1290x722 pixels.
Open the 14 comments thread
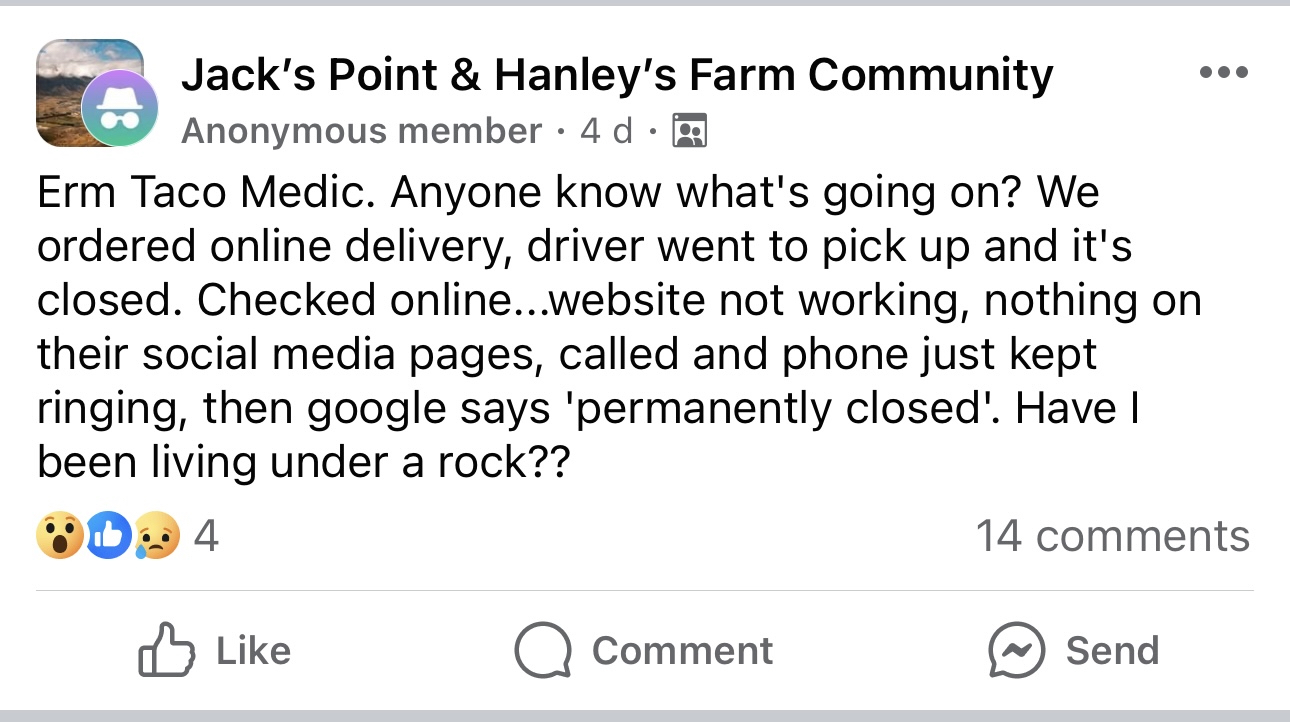(1112, 537)
